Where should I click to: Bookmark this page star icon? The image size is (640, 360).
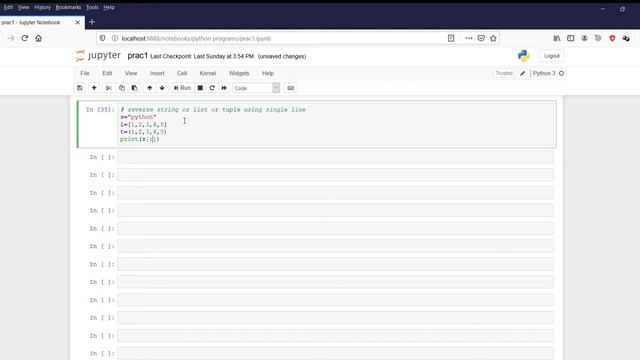pyautogui.click(x=493, y=38)
